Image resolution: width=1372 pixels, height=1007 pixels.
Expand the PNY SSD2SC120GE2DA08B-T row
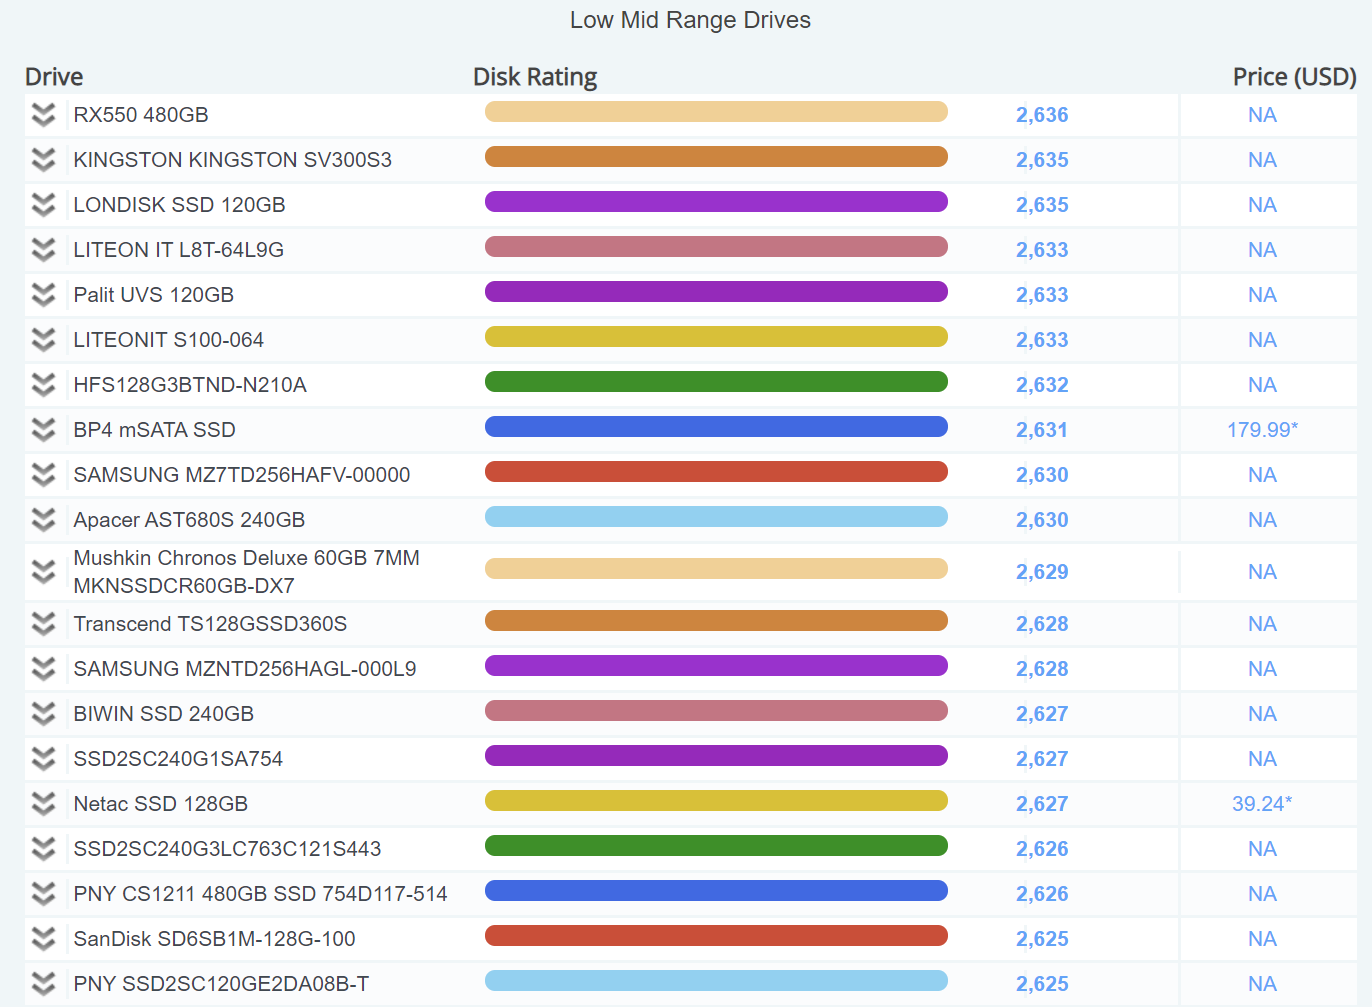point(43,984)
